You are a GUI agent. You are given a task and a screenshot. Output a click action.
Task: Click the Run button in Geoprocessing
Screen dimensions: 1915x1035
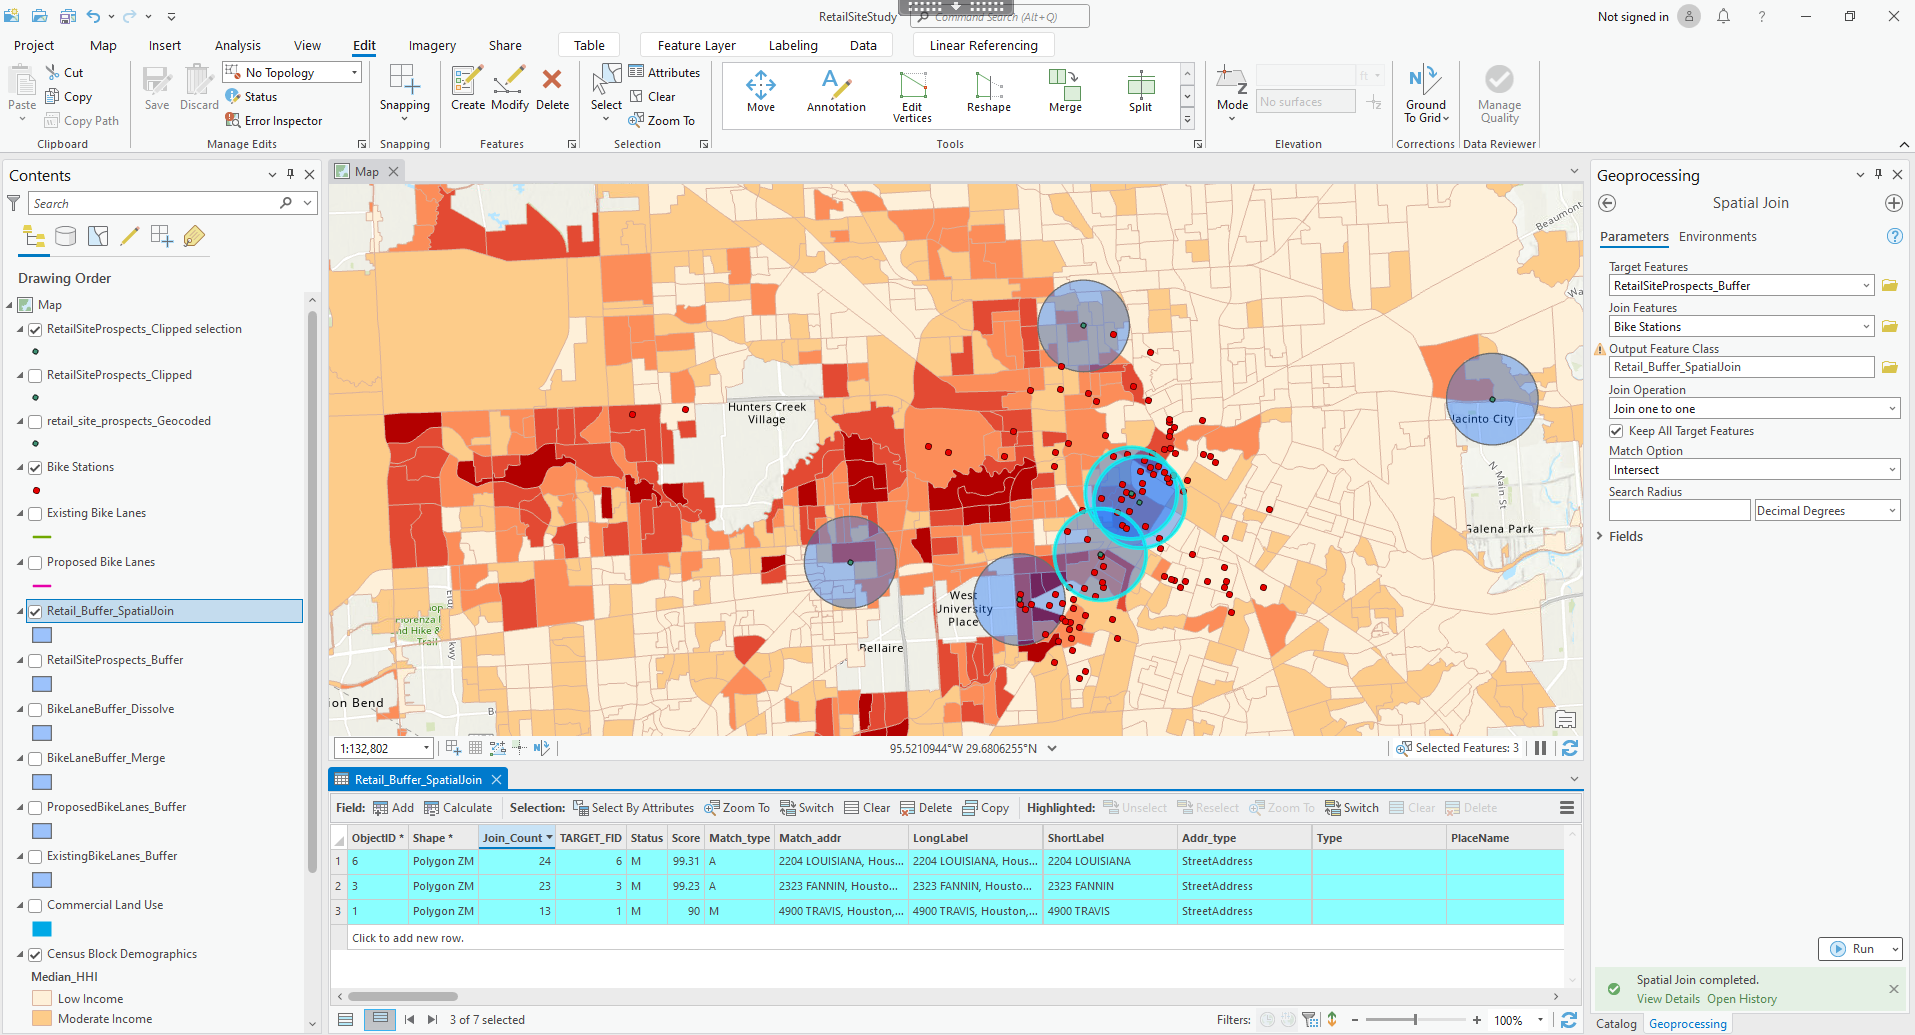coord(1860,948)
